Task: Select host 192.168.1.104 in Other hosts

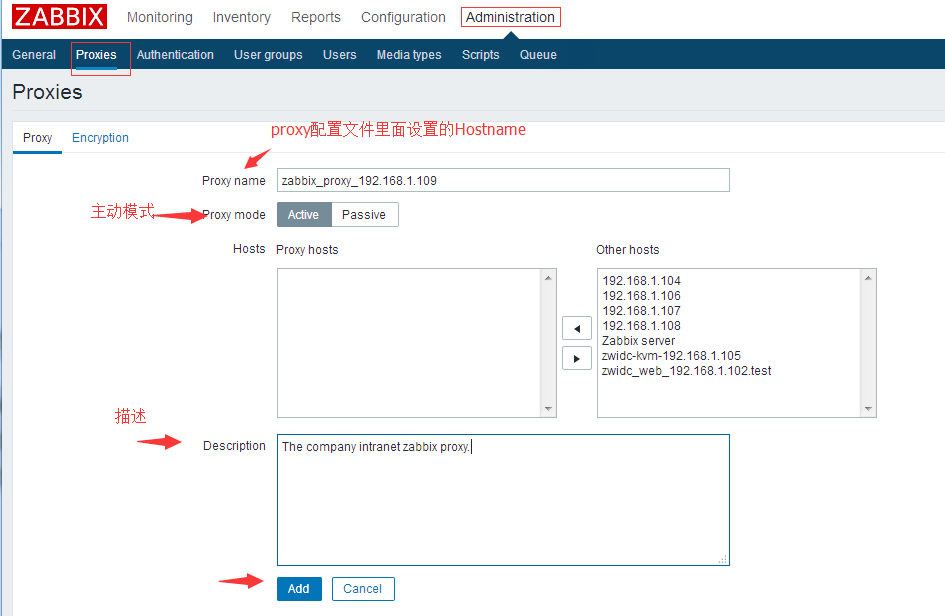Action: pyautogui.click(x=641, y=281)
